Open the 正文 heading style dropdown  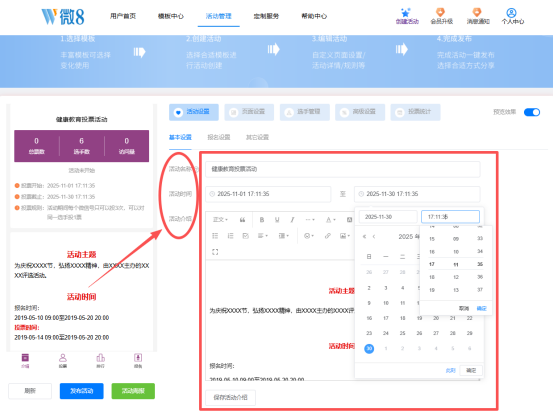tap(220, 220)
